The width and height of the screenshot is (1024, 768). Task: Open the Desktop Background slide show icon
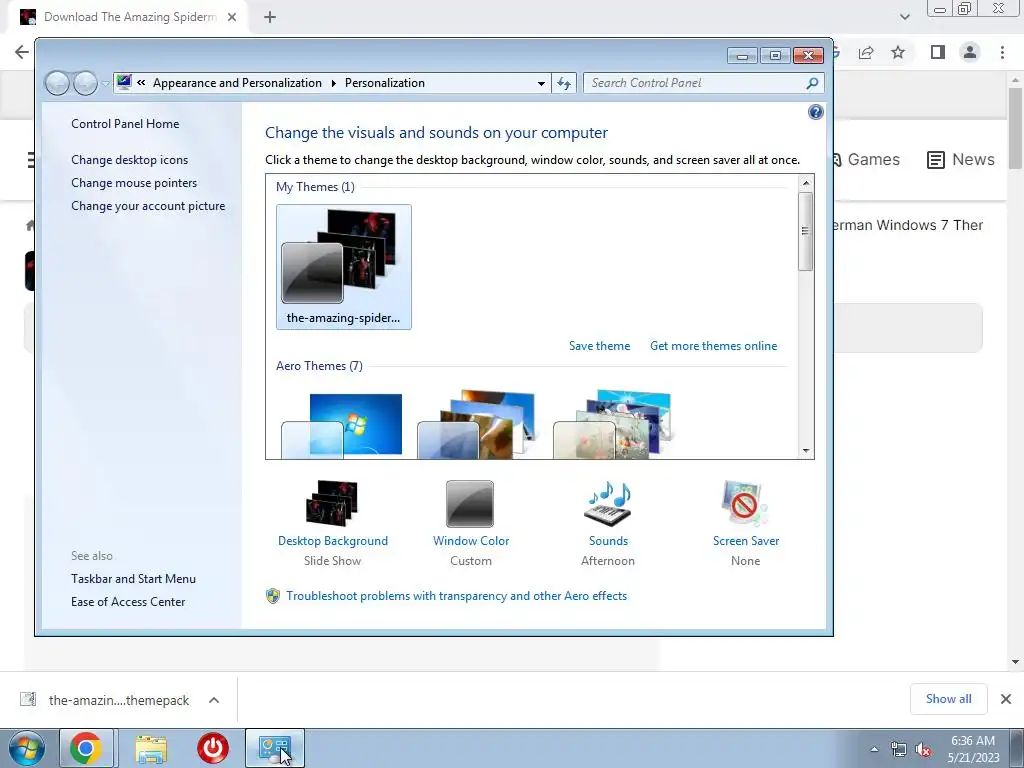click(332, 504)
